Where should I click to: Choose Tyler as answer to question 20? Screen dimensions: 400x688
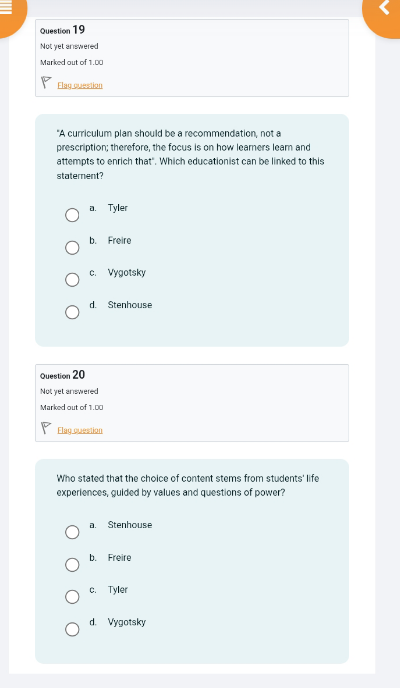72,597
